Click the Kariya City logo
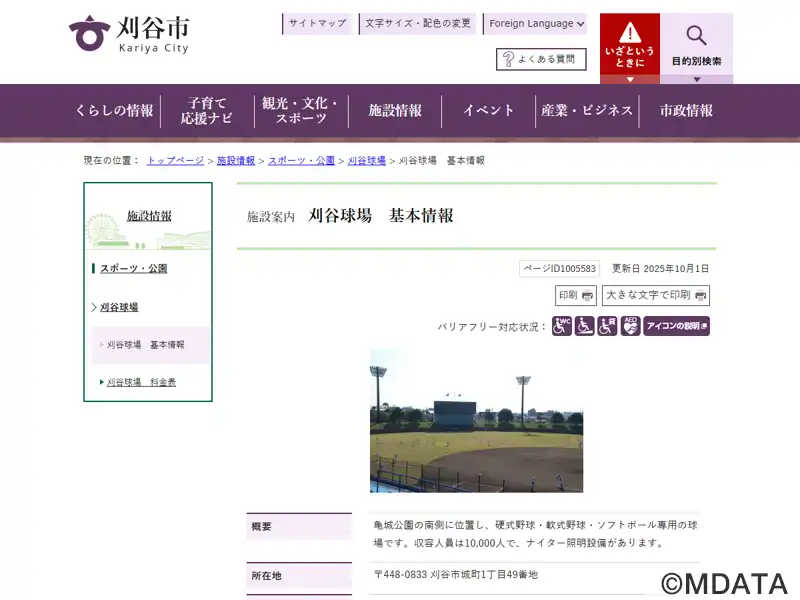Viewport: 800px width, 600px height. point(128,34)
